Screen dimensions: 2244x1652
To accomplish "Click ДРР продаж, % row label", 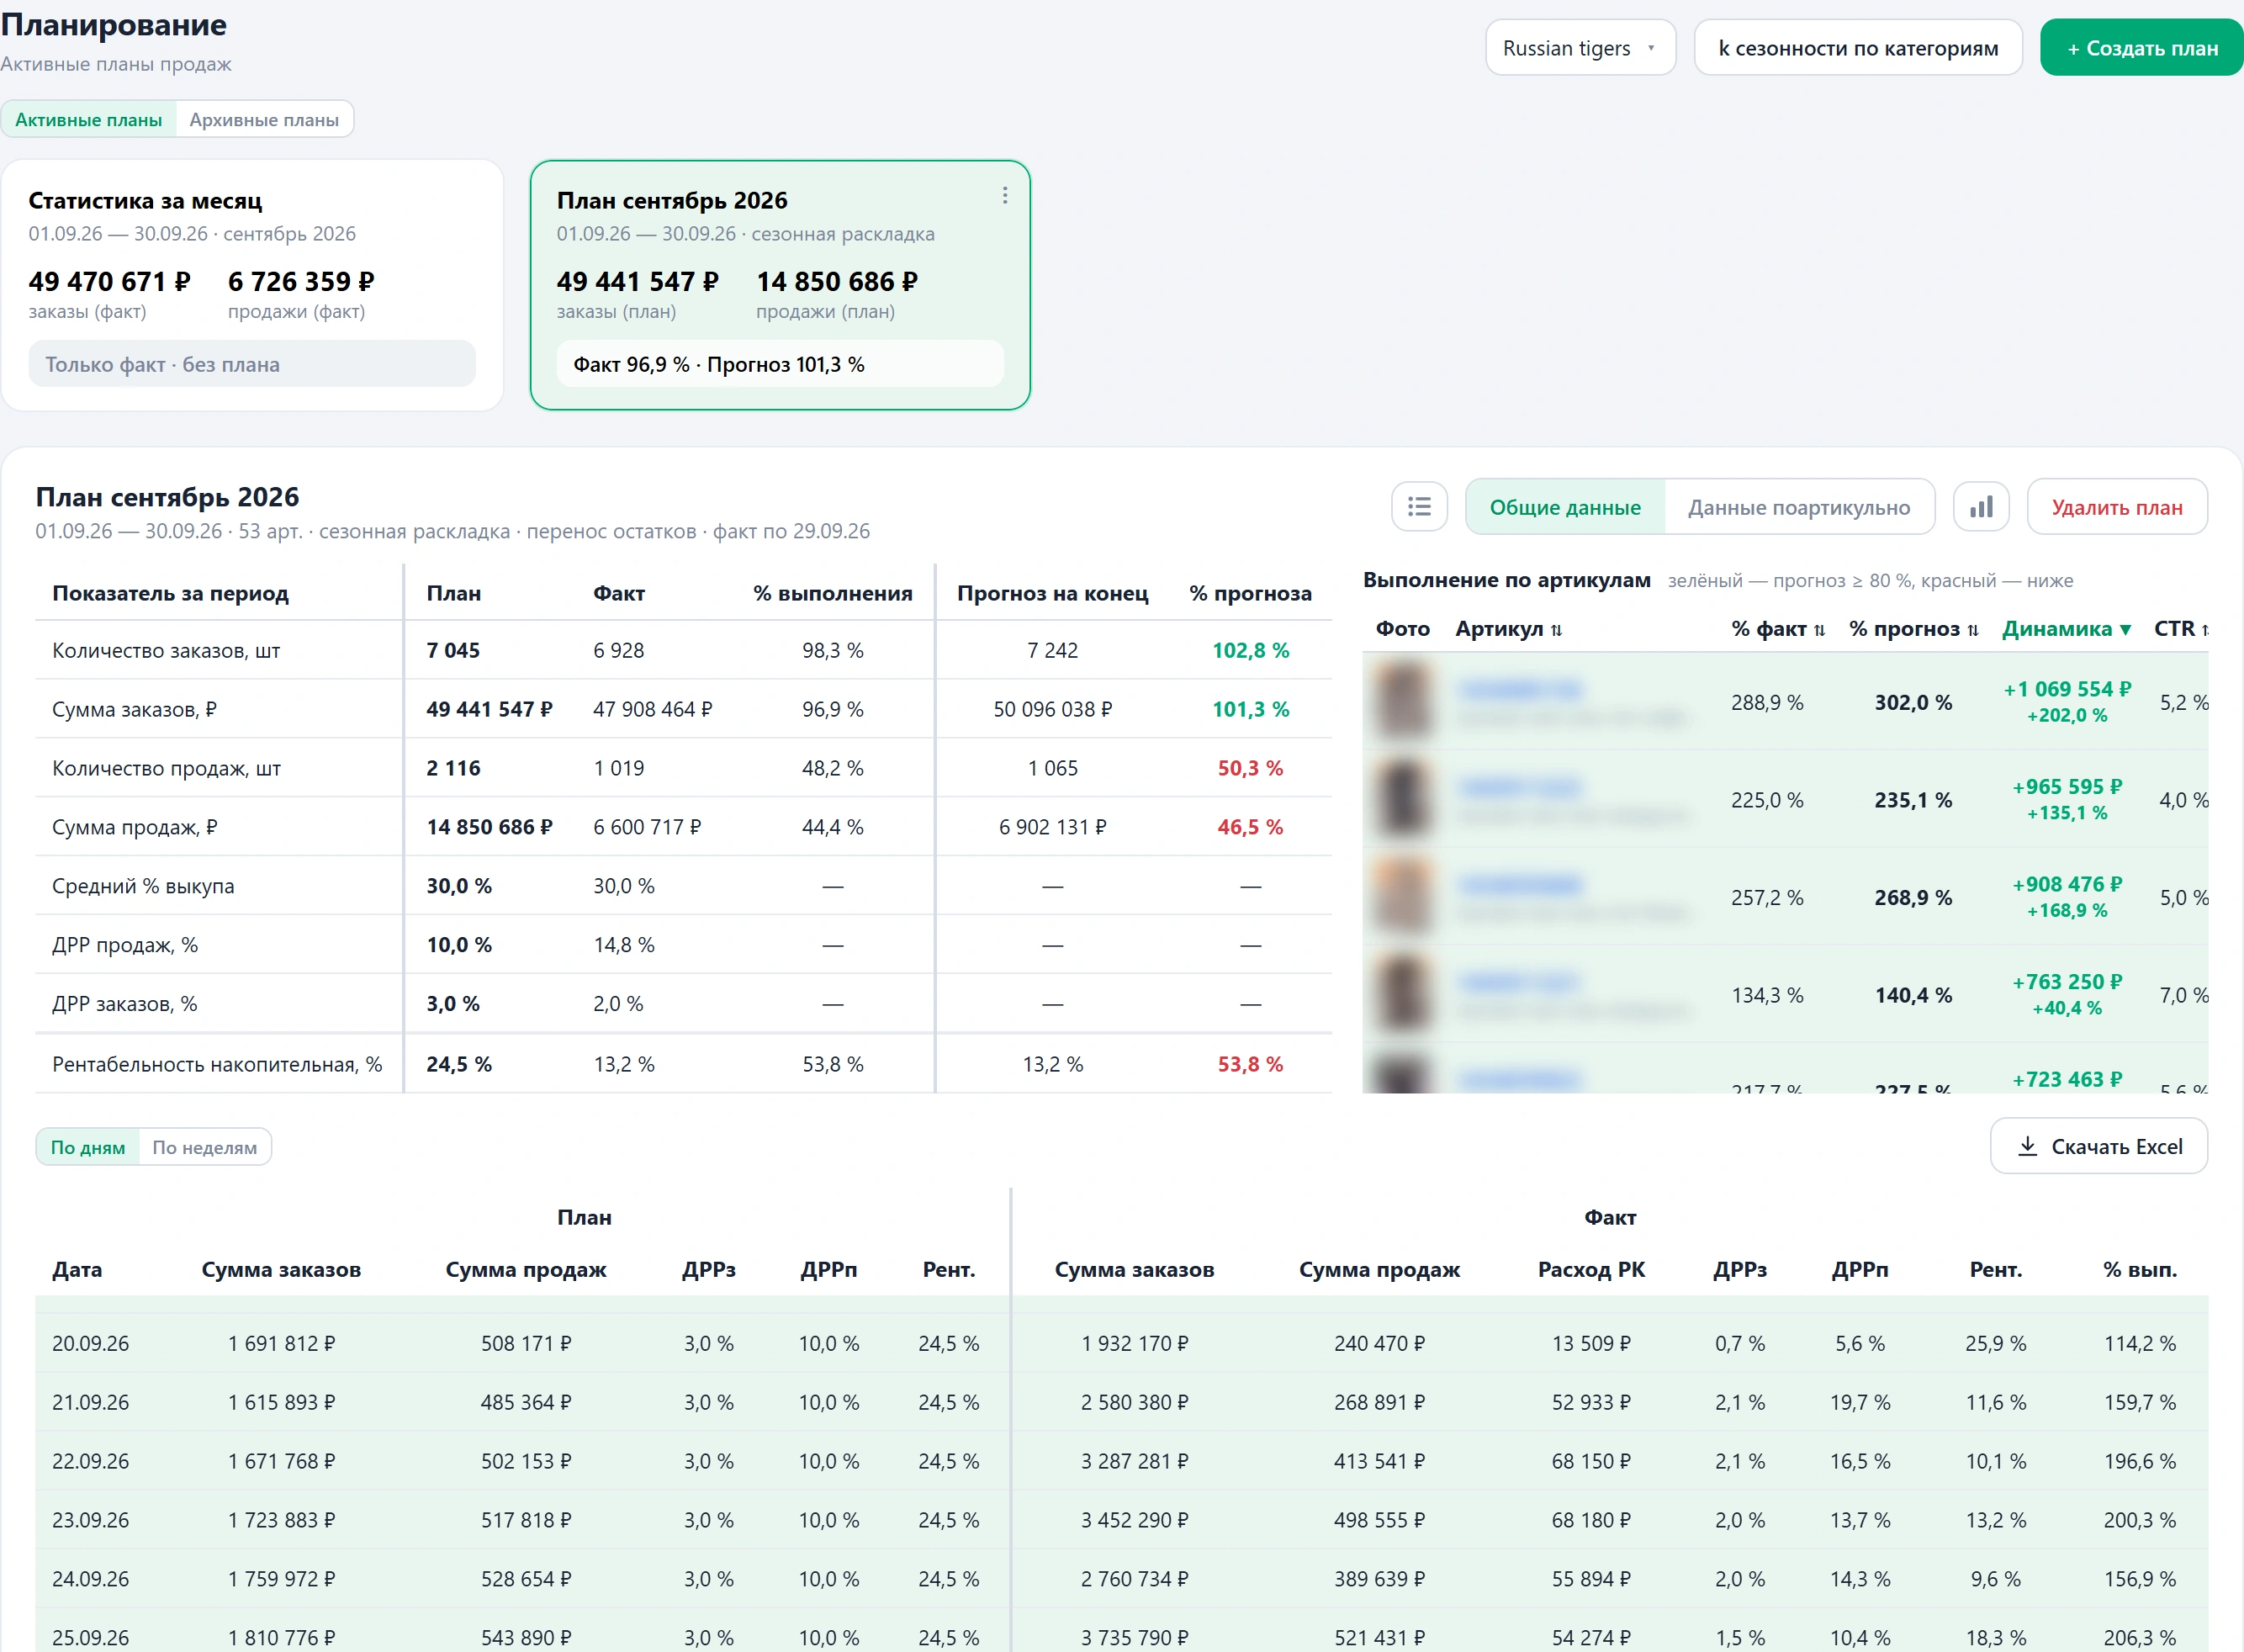I will (x=125, y=945).
